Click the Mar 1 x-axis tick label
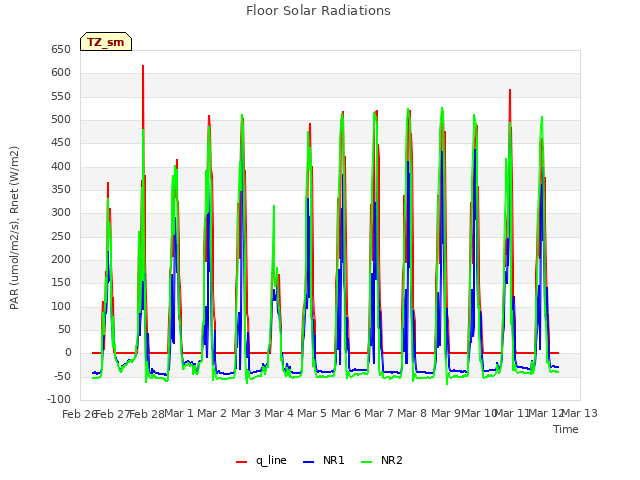The width and height of the screenshot is (640, 480). point(179,413)
